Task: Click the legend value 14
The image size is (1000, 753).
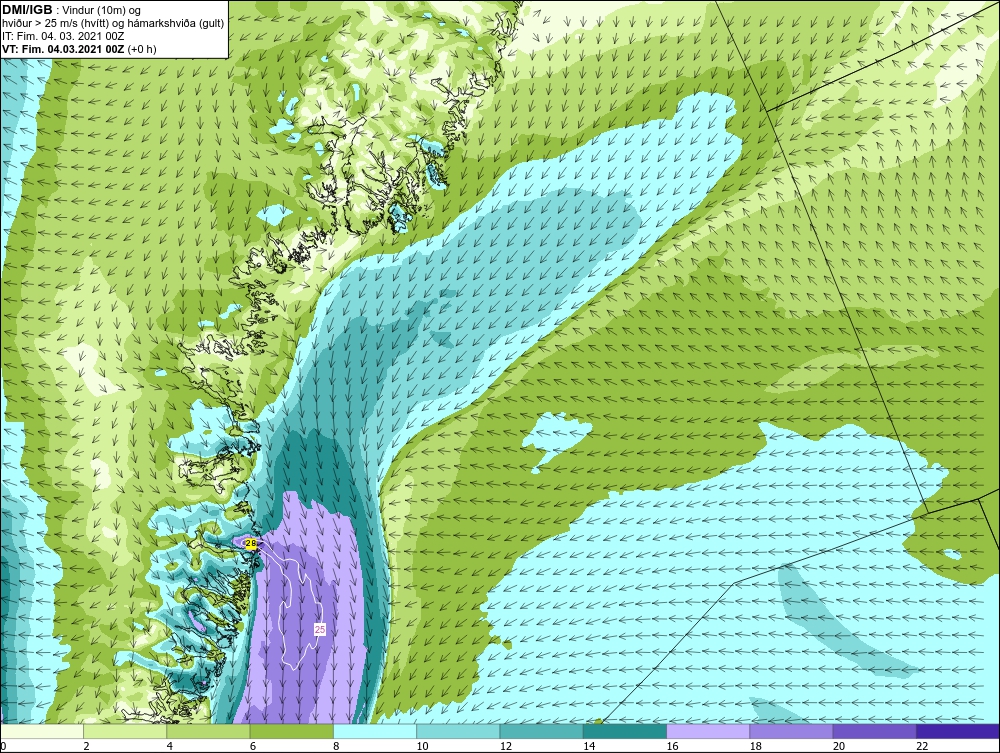Action: pyautogui.click(x=589, y=747)
